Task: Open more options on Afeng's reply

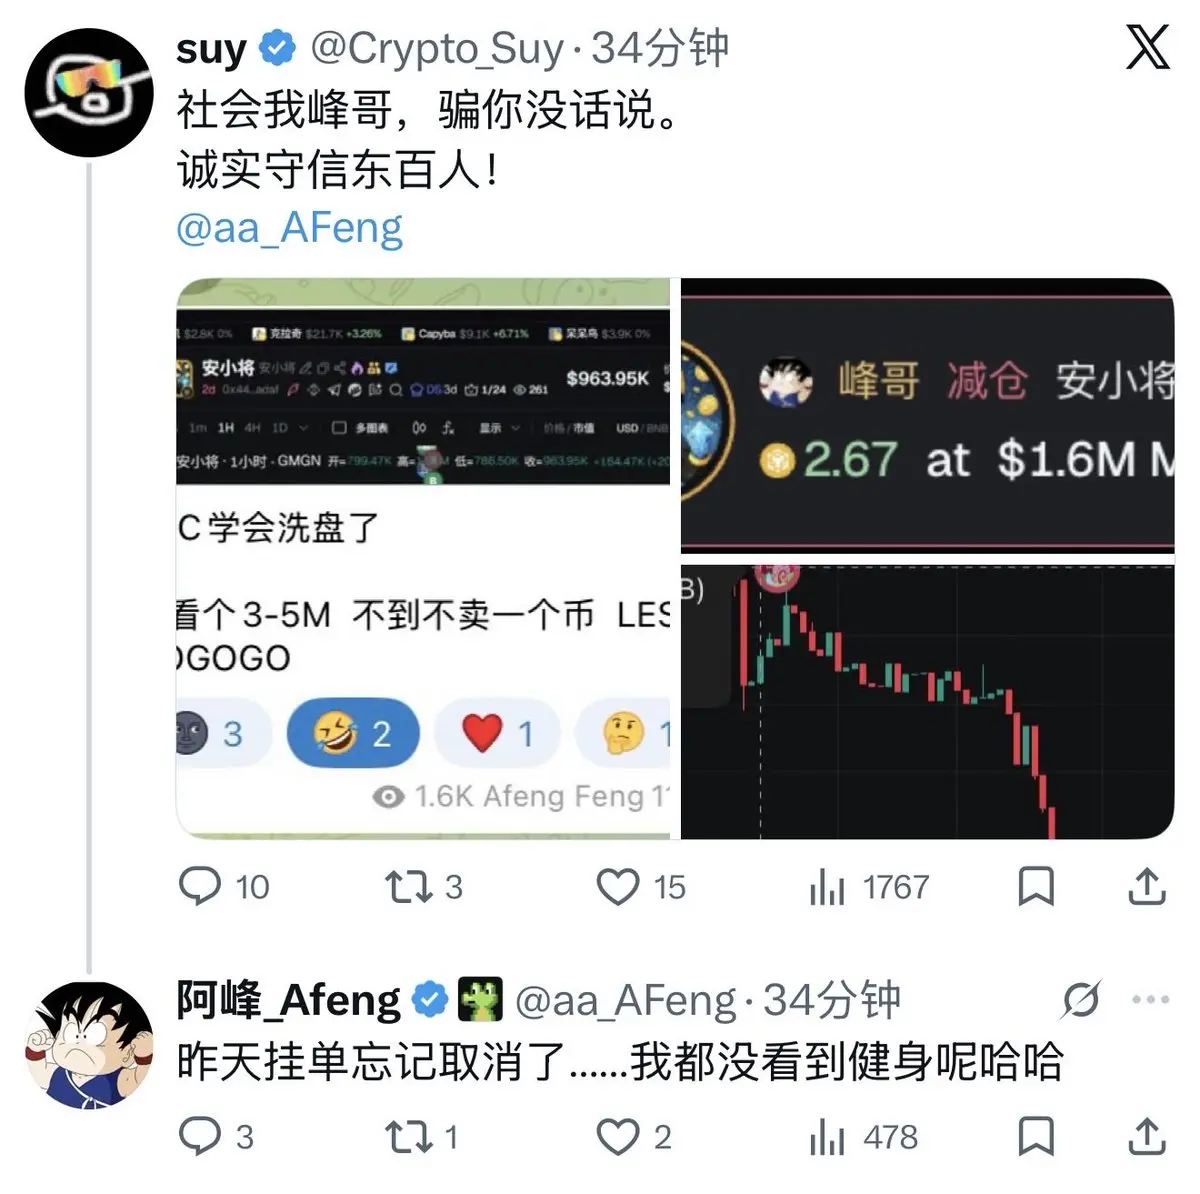Action: click(x=1150, y=999)
